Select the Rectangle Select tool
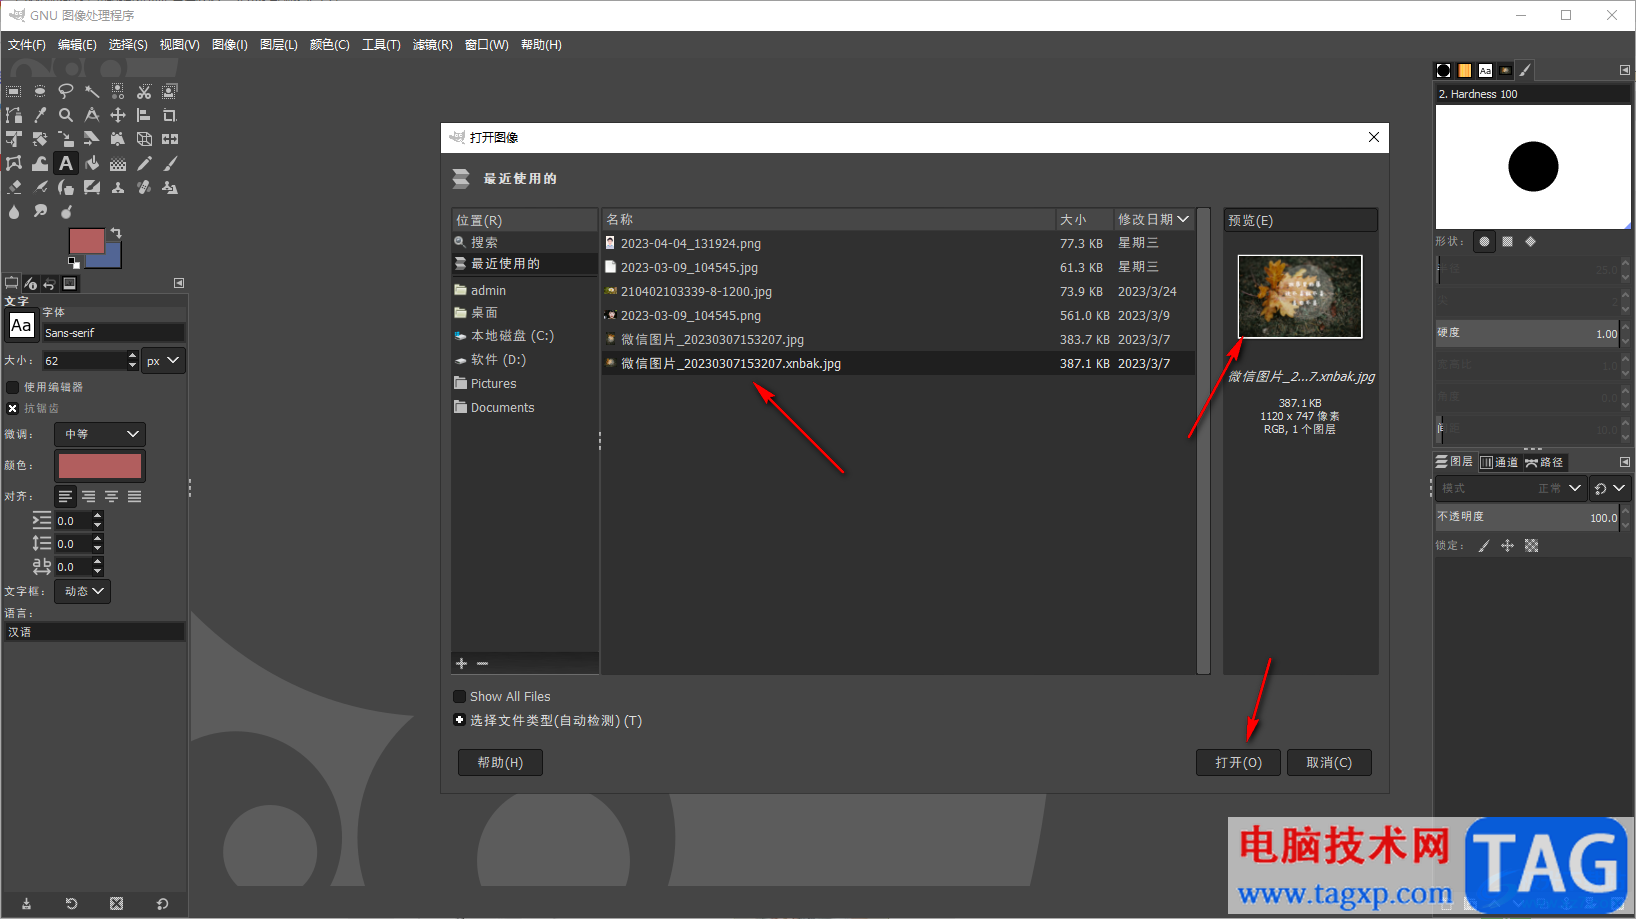The height and width of the screenshot is (919, 1636). (13, 91)
